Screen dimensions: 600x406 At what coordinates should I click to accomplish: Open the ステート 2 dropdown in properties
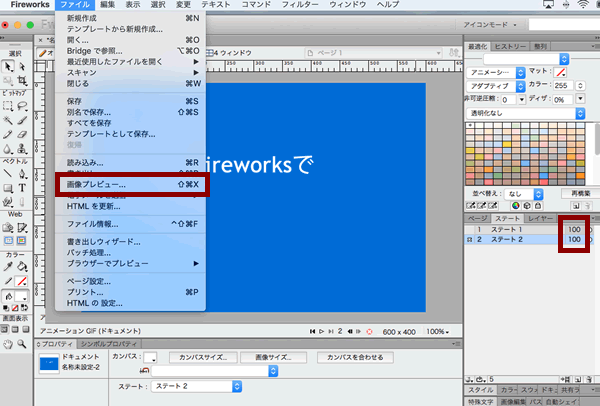pos(197,386)
